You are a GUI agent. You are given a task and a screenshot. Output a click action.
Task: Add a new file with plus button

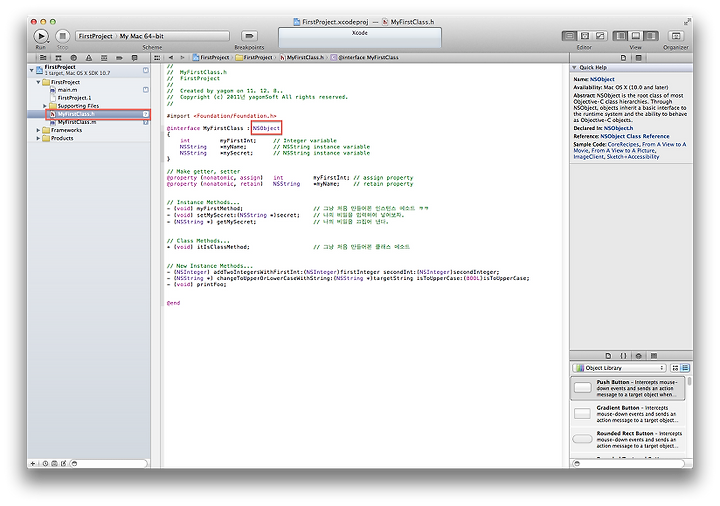(33, 464)
